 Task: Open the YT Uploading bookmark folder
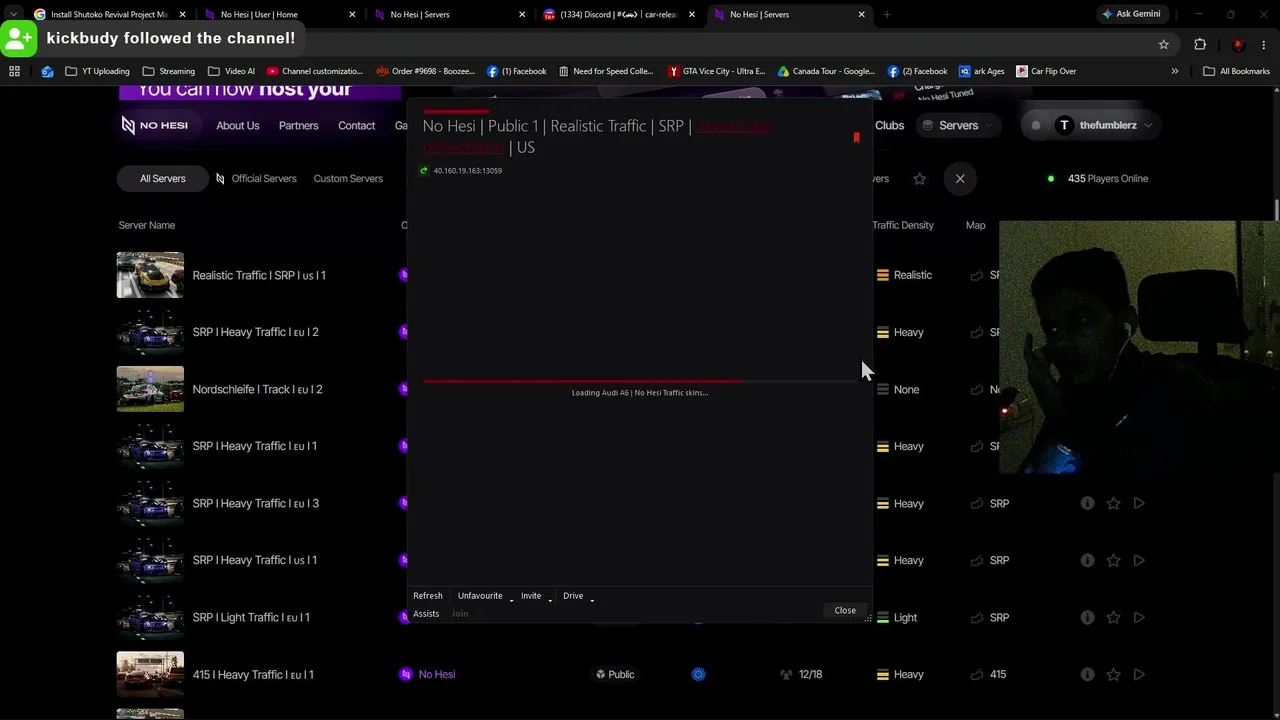point(97,71)
